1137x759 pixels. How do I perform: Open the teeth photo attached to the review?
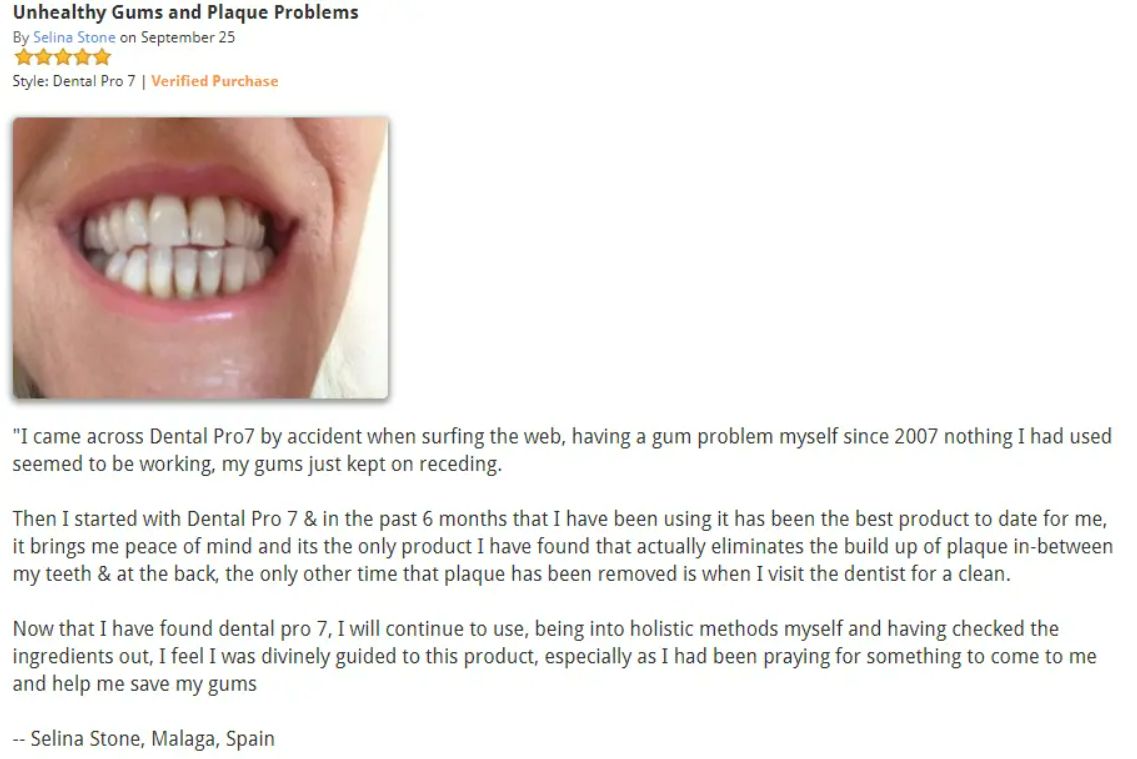click(x=200, y=258)
